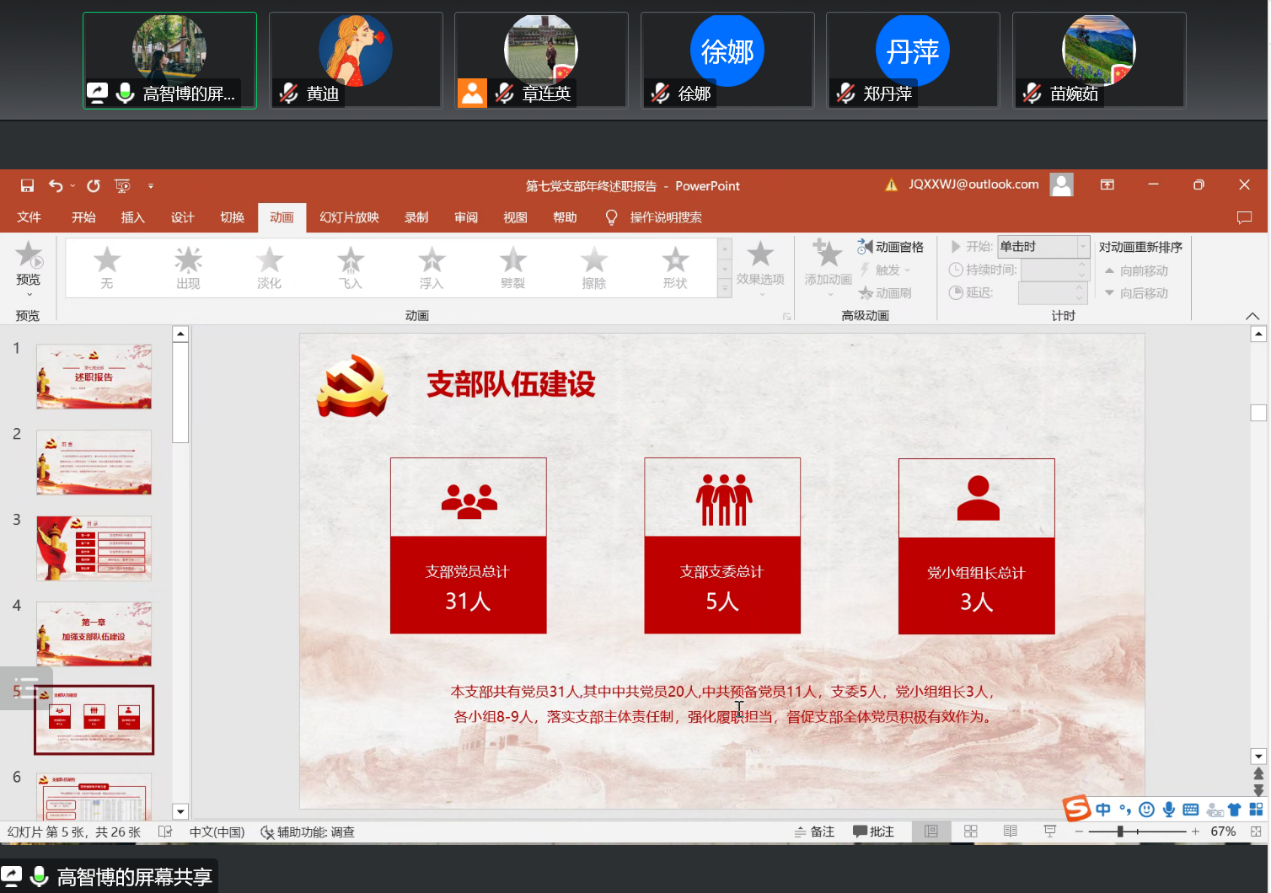Select the 劈裂 animation effect
The width and height of the screenshot is (1271, 893).
click(513, 268)
